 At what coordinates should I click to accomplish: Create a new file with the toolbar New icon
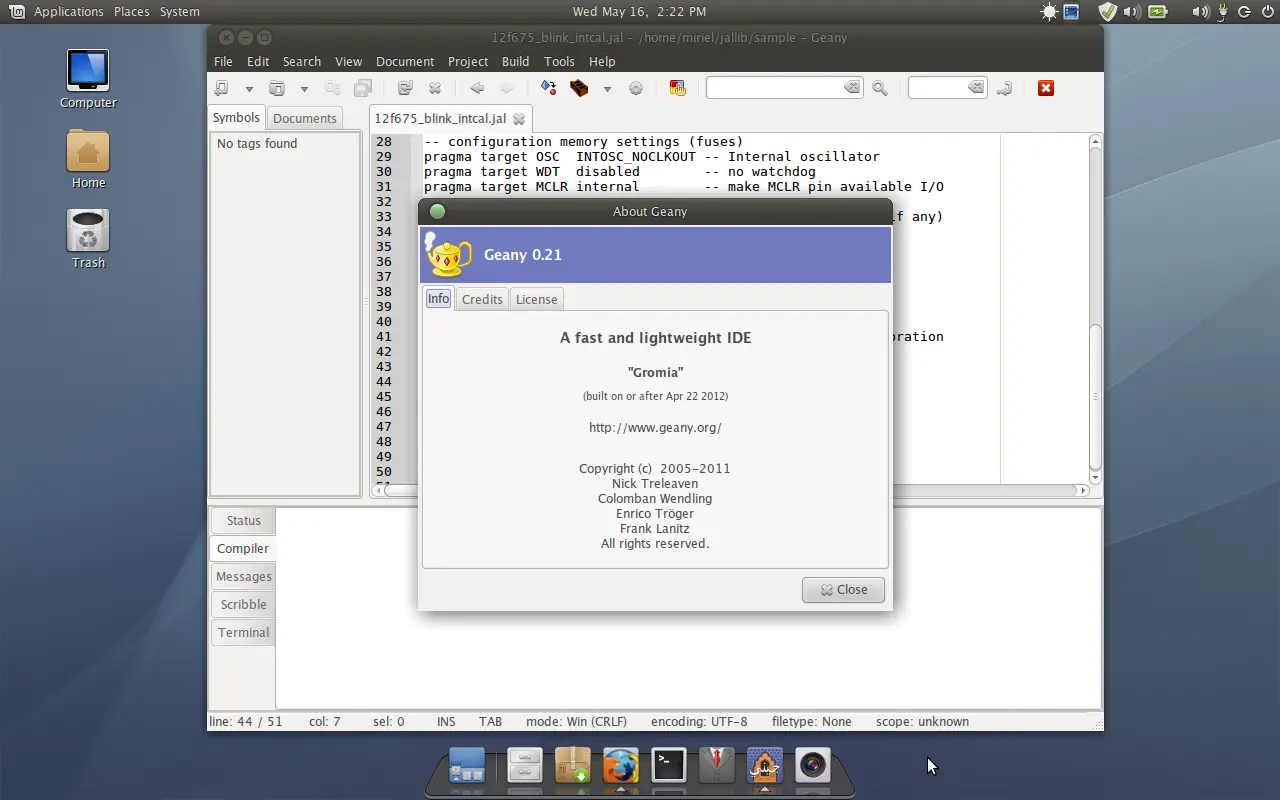point(222,88)
